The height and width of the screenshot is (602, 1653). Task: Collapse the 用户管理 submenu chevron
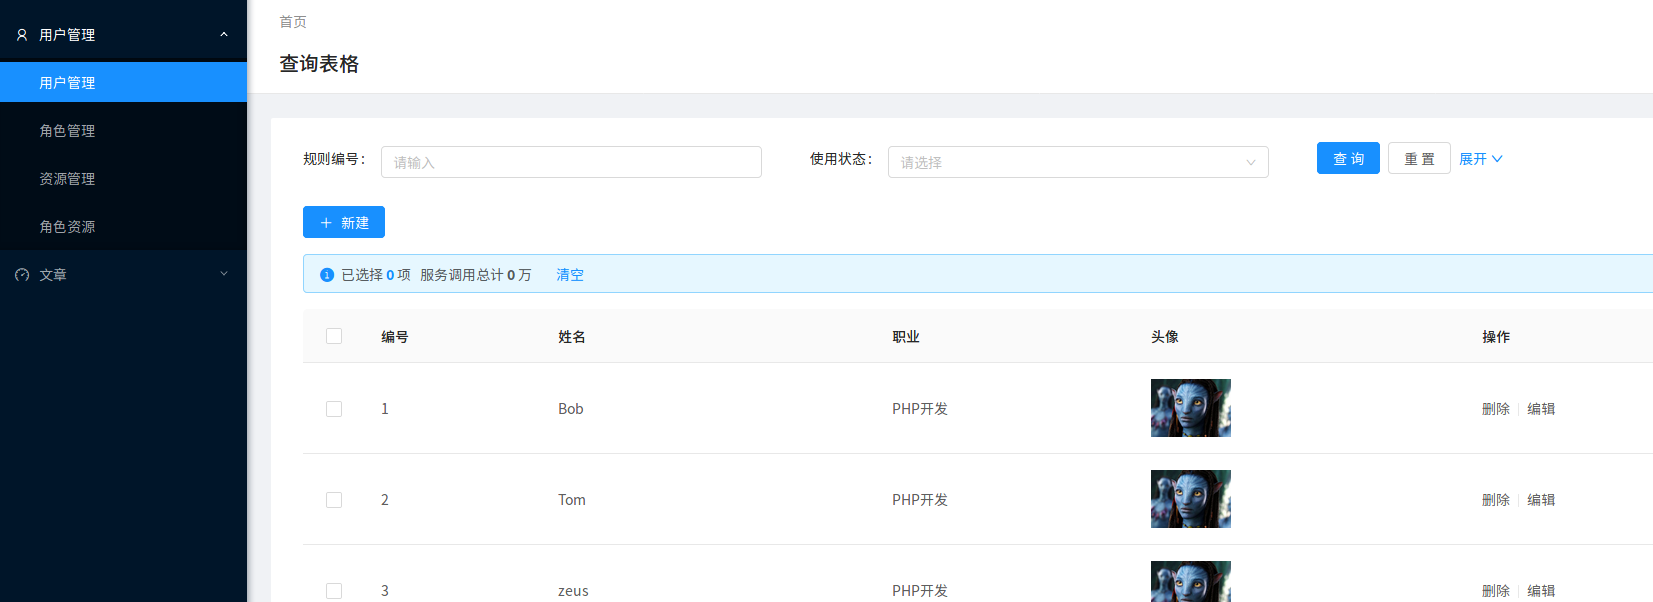point(224,35)
